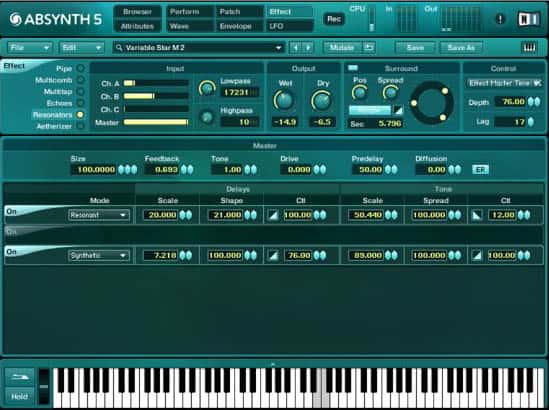549x410 pixels.
Task: Click the exclamation panic button
Action: (x=500, y=19)
